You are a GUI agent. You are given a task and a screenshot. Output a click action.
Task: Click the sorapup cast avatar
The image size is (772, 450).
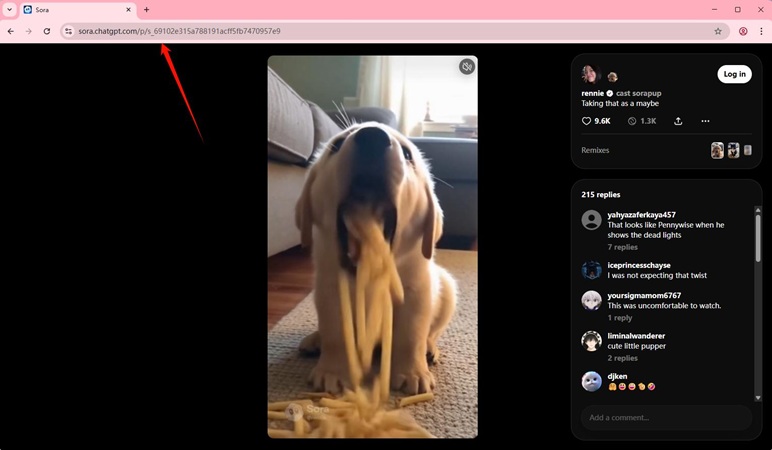(612, 77)
